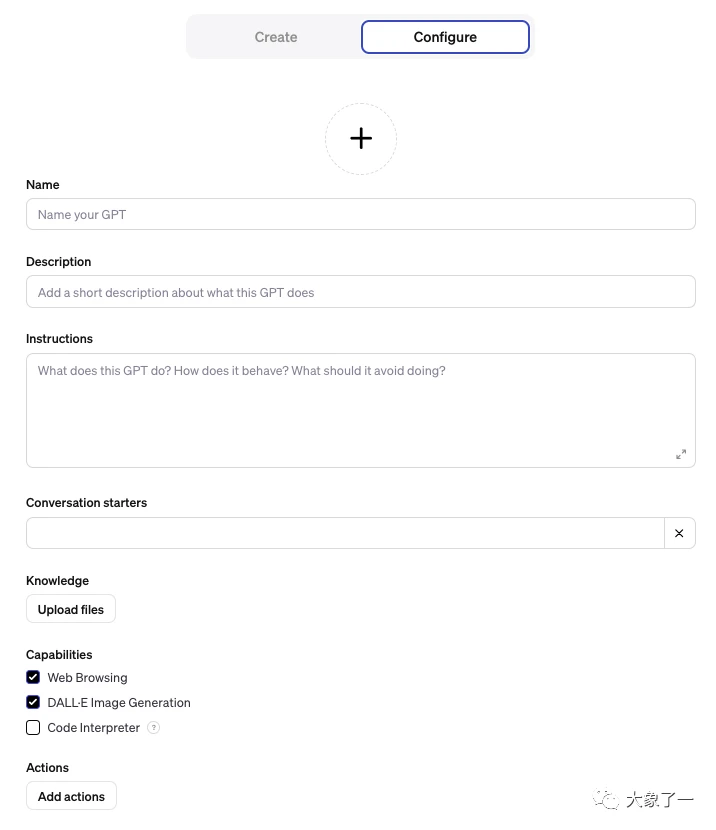Remove the conversation starter with X icon
This screenshot has height=830, width=716.
pos(679,533)
